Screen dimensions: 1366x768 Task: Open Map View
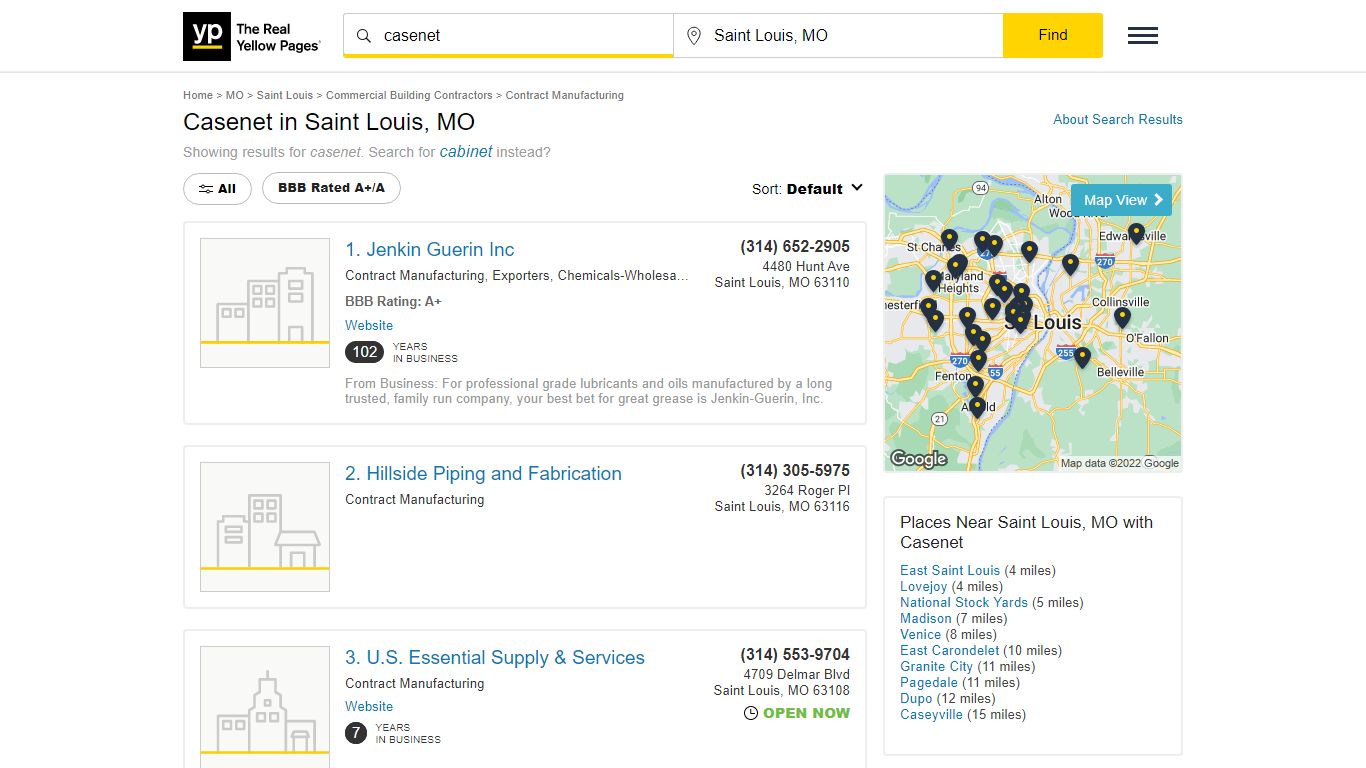click(1120, 200)
